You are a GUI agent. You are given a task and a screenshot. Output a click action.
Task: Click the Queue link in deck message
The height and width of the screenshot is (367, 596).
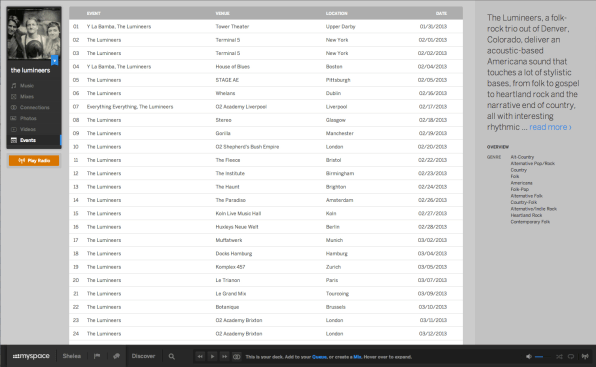tap(319, 357)
